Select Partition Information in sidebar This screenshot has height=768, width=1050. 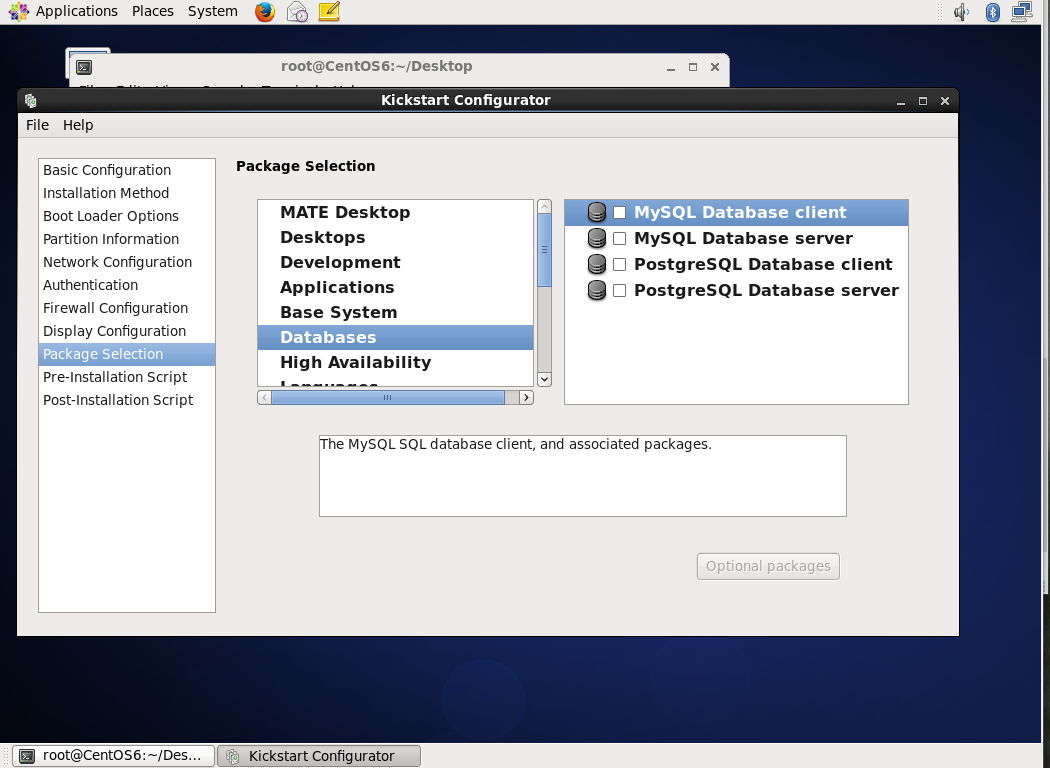coord(127,239)
